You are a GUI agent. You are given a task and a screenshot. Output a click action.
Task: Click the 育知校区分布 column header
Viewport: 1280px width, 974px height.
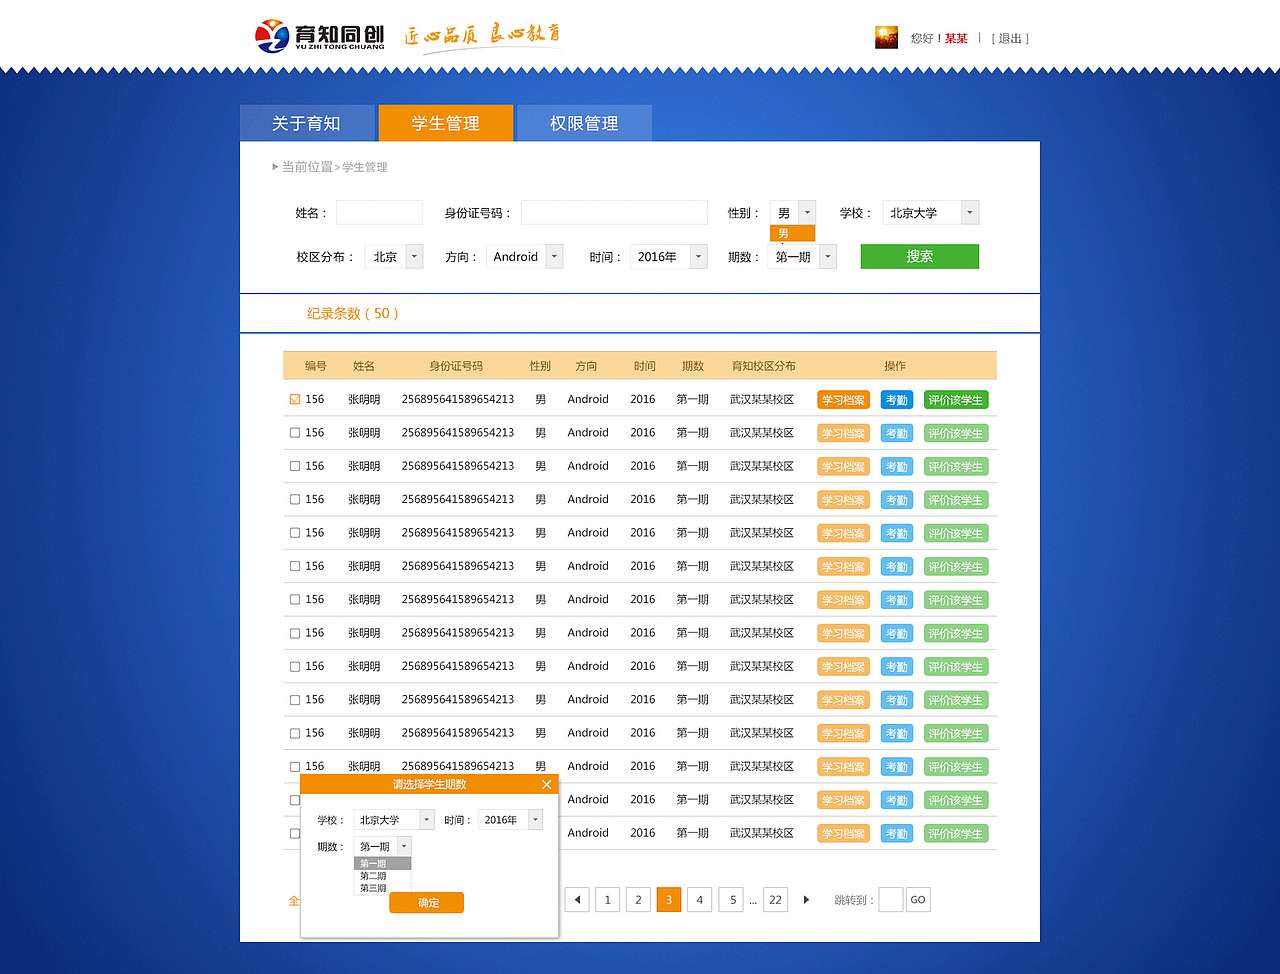click(764, 366)
